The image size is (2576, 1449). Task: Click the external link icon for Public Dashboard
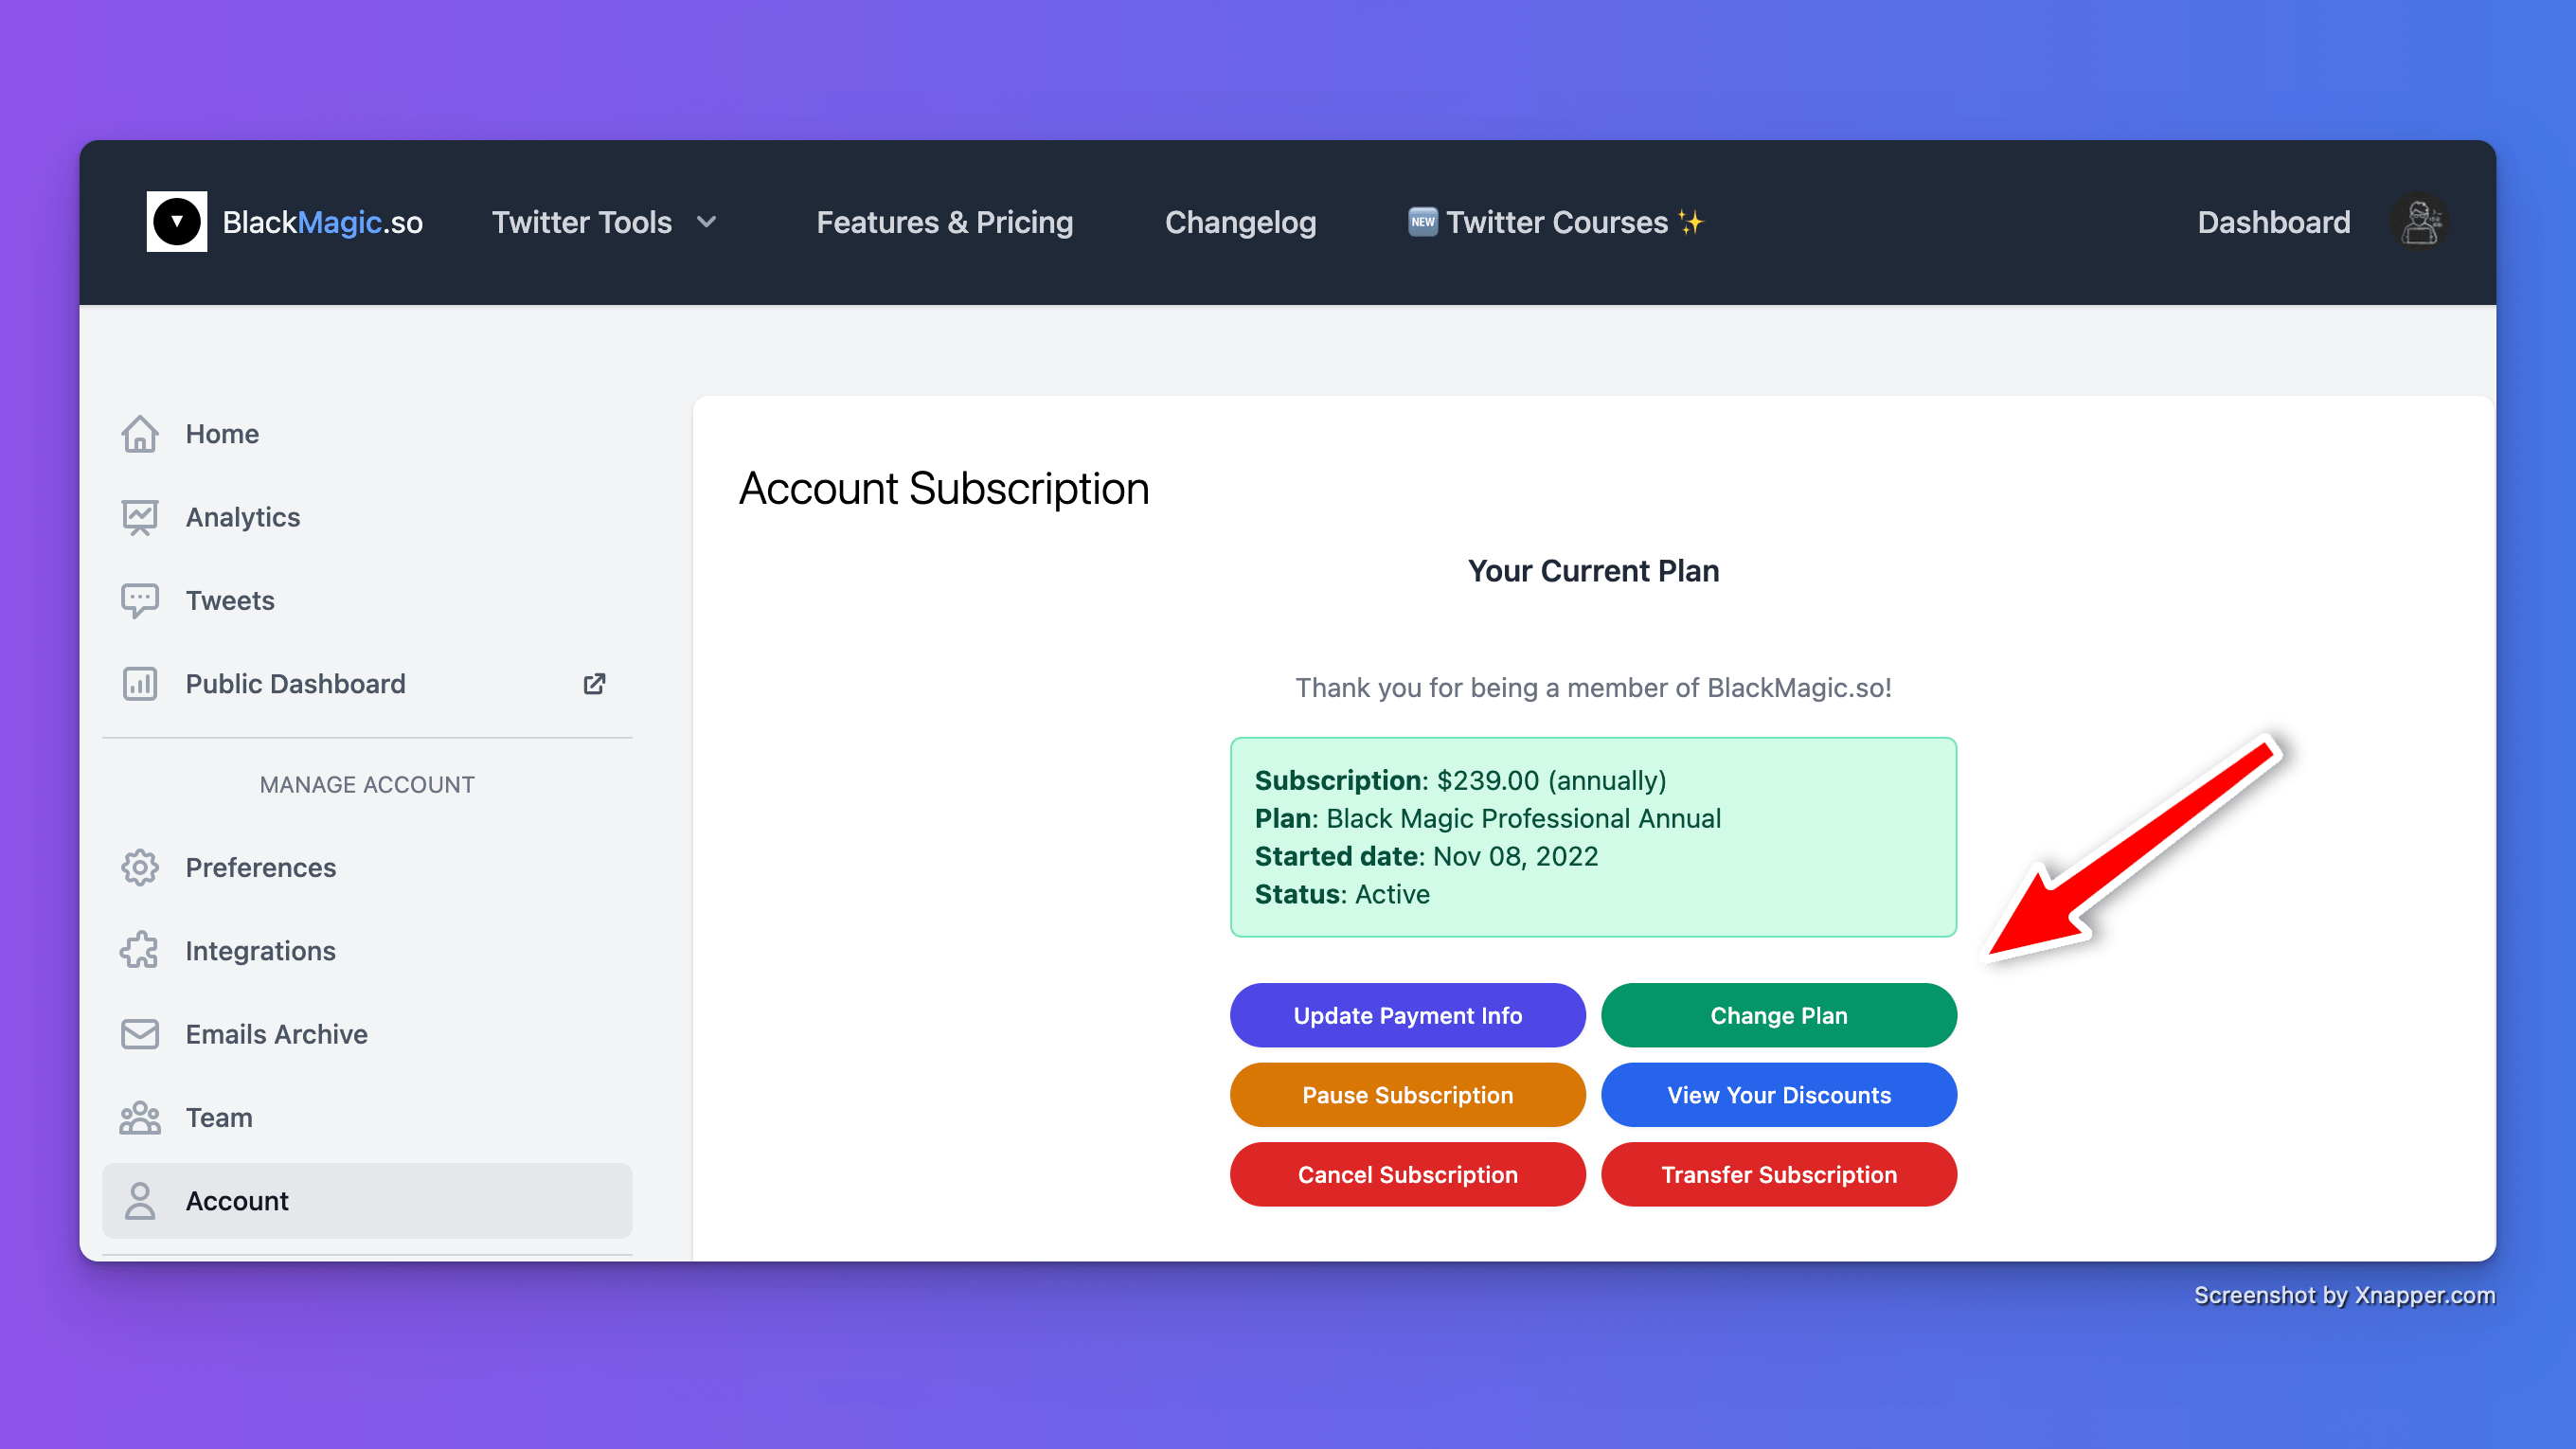click(594, 684)
